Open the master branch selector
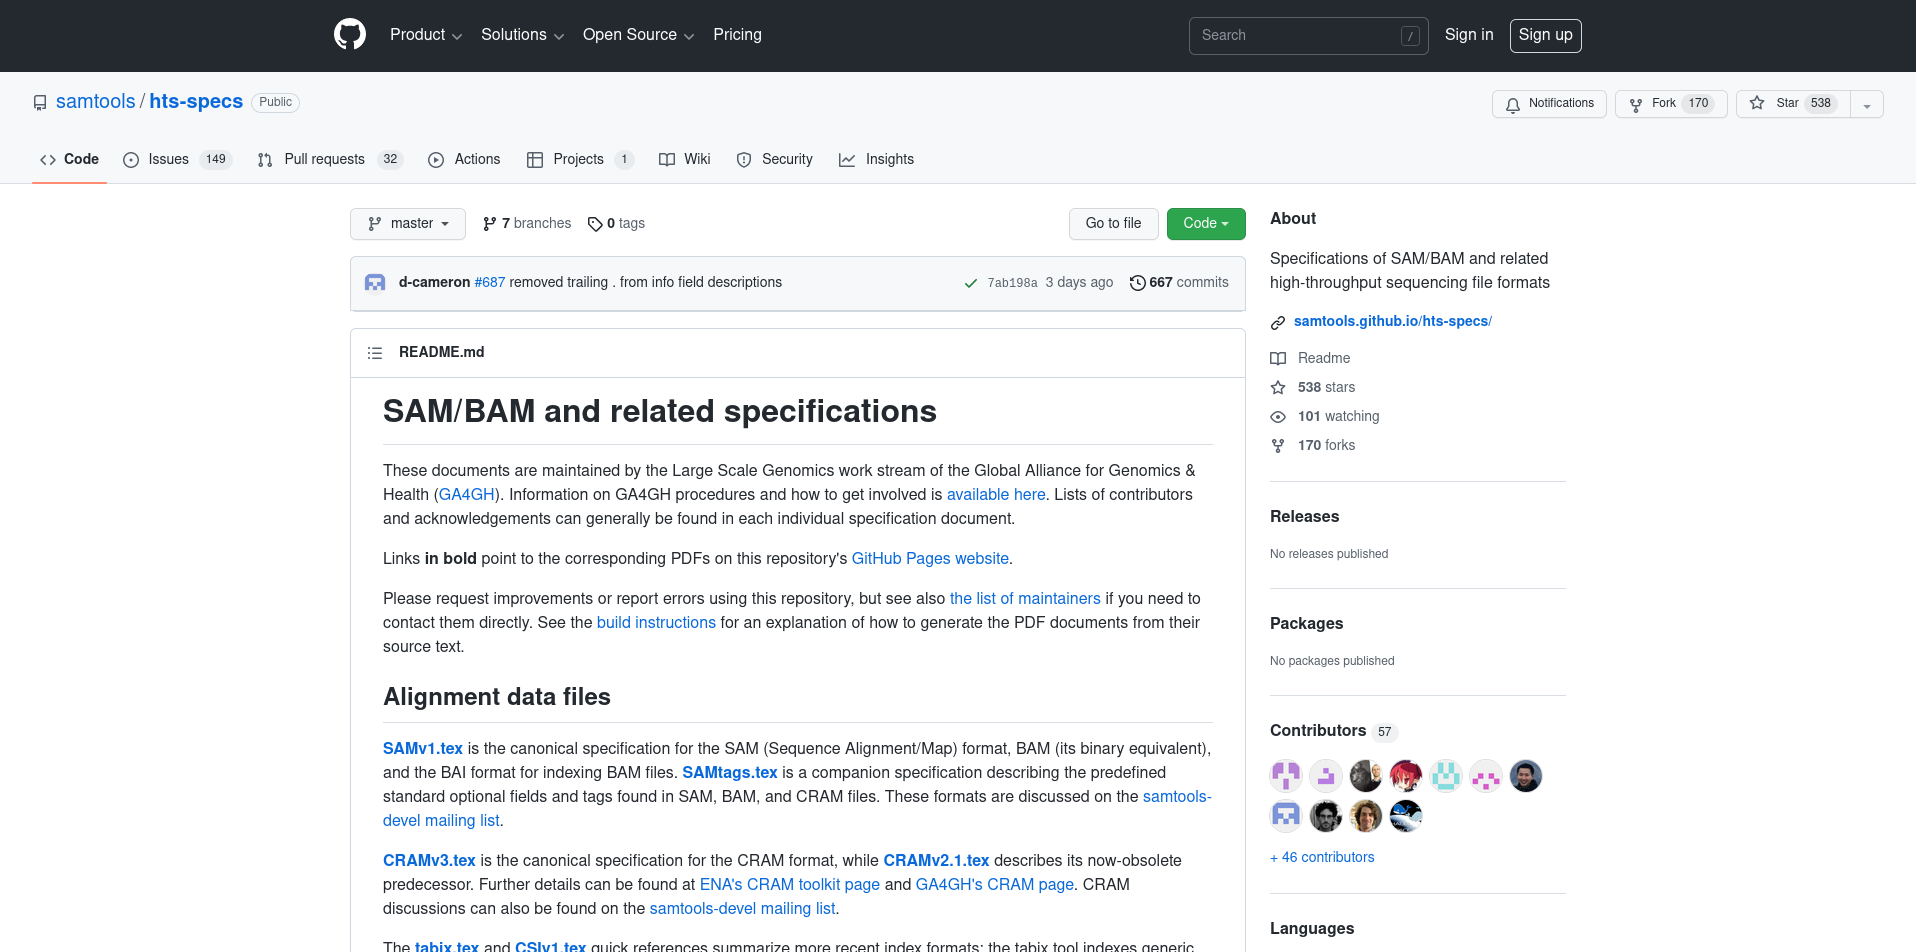Screen dimensions: 1916x952 point(408,224)
